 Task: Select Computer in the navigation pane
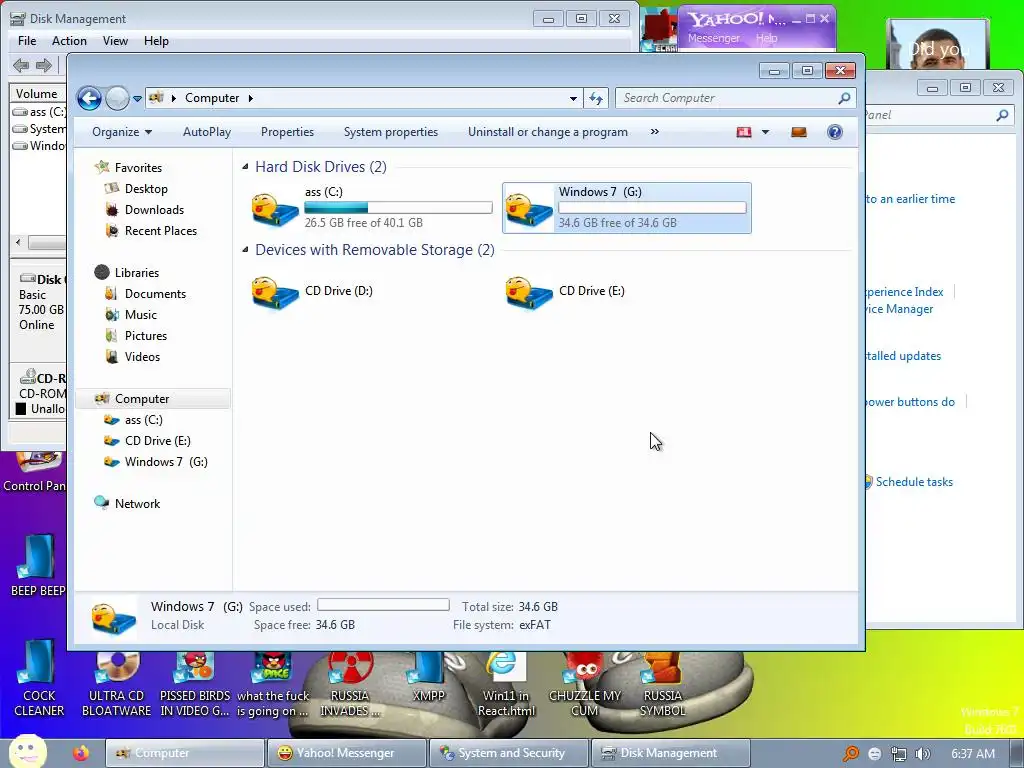142,399
